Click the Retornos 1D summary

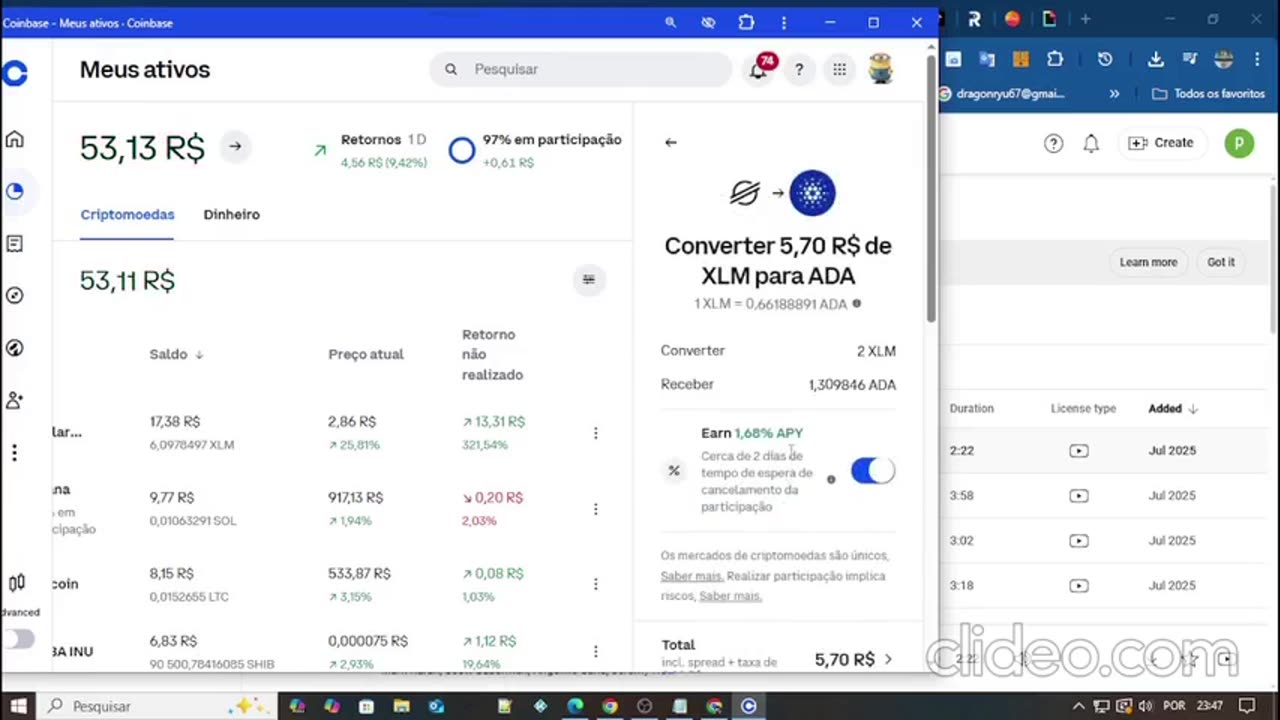371,150
